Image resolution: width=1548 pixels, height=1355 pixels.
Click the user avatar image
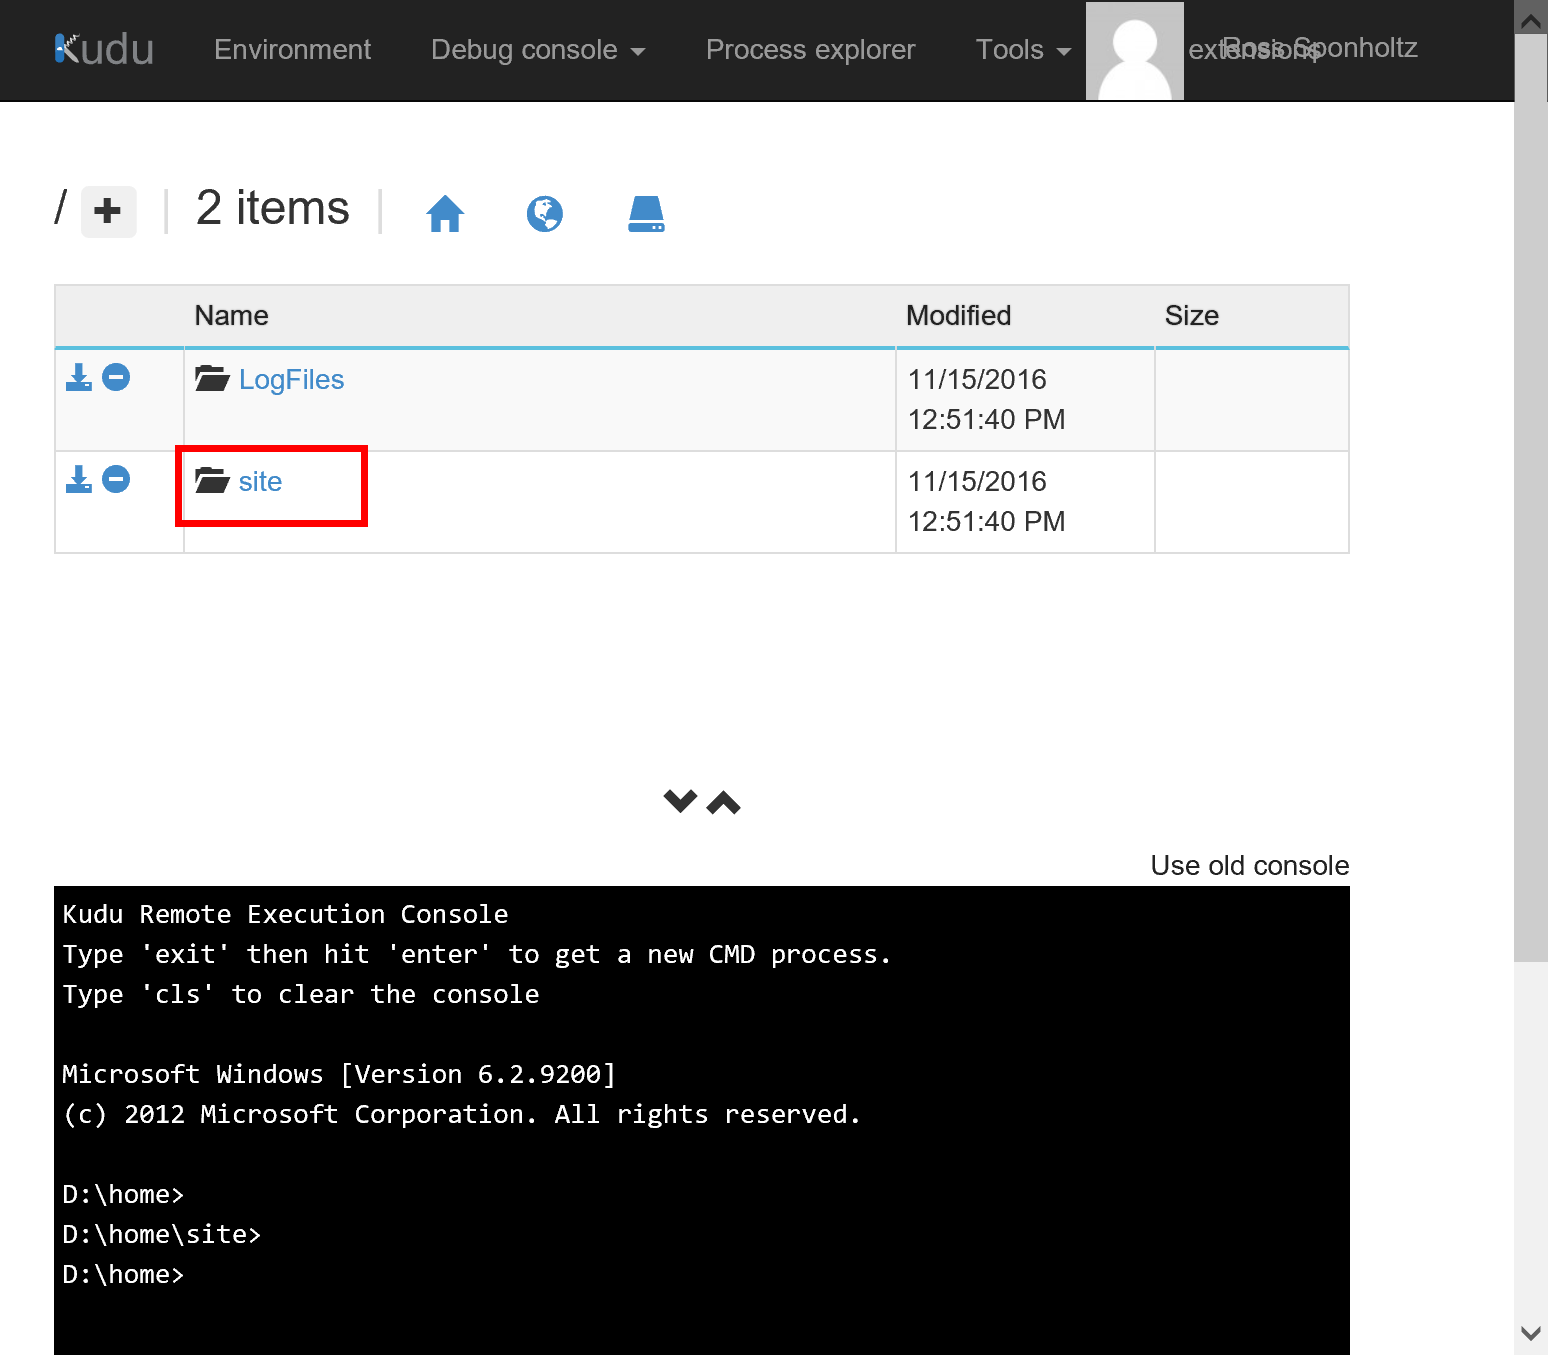pos(1135,51)
